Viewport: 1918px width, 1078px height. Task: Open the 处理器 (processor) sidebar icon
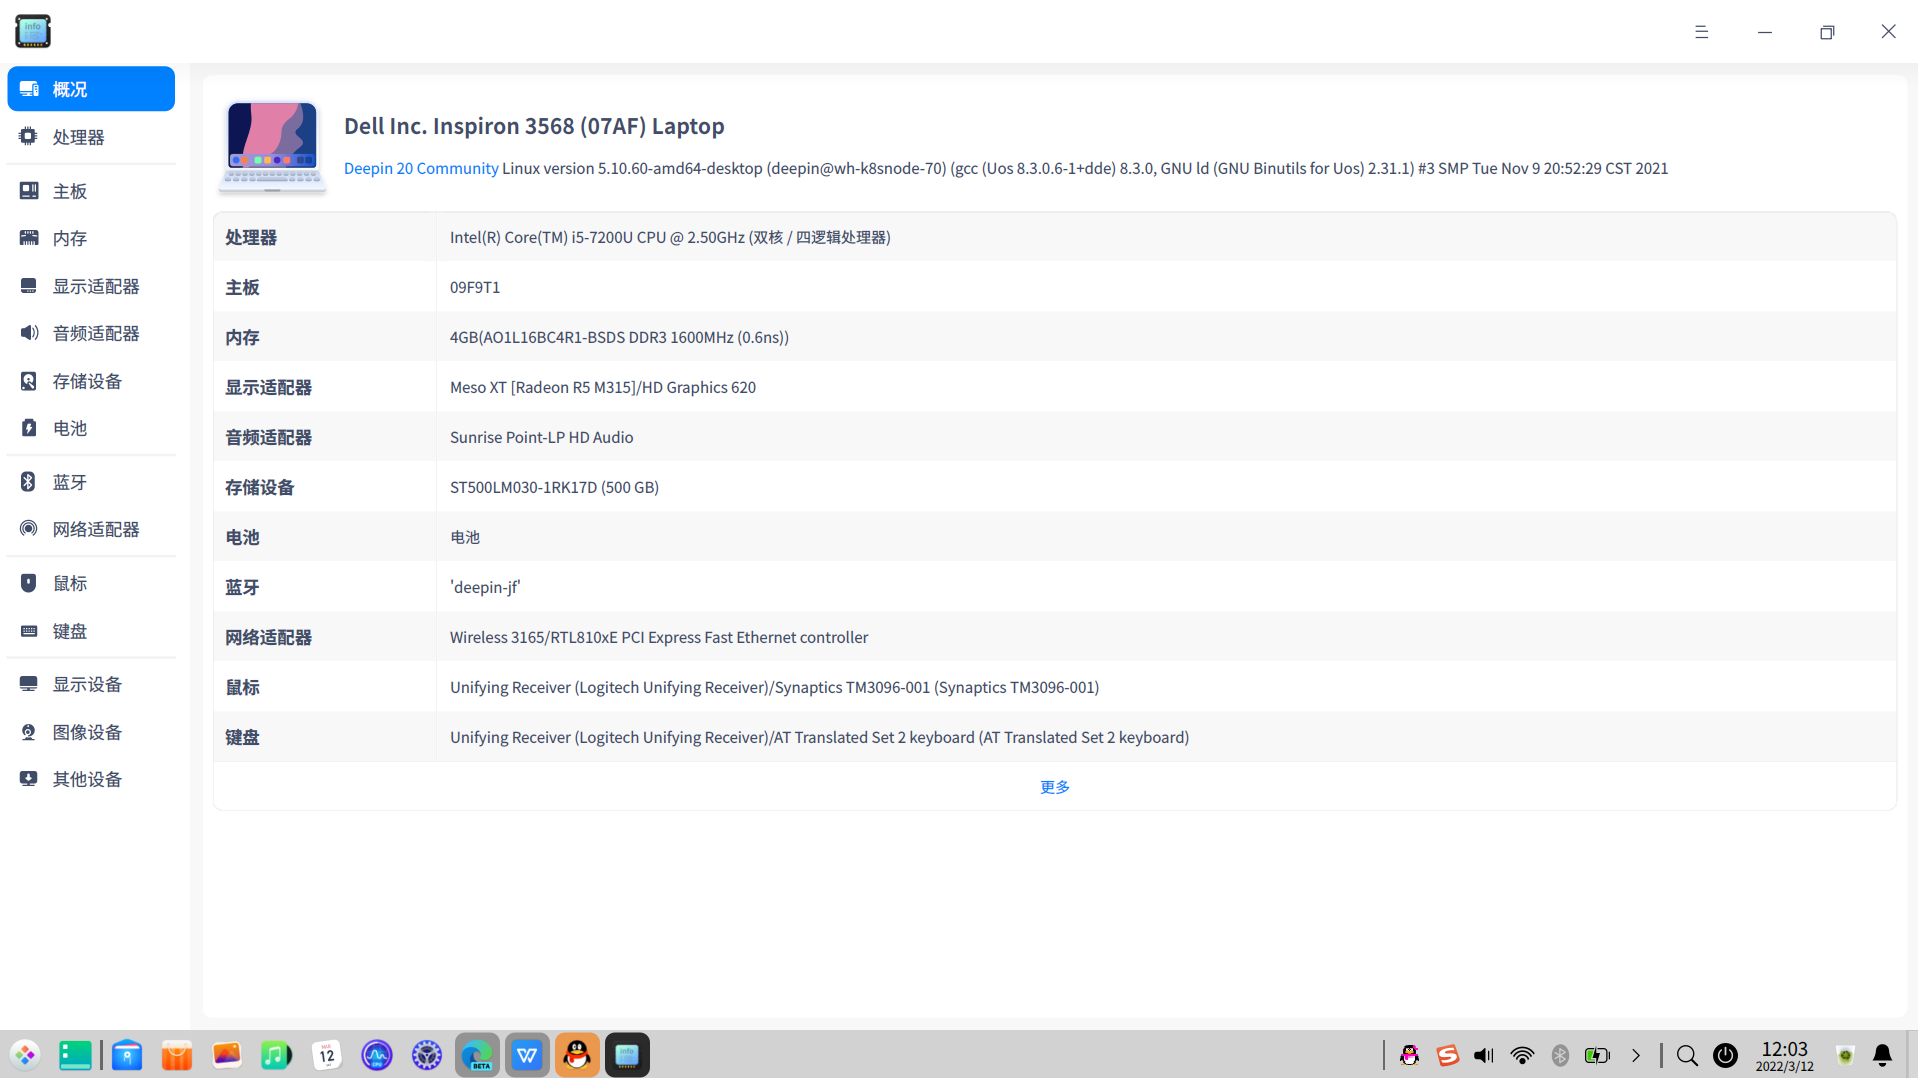coord(29,137)
